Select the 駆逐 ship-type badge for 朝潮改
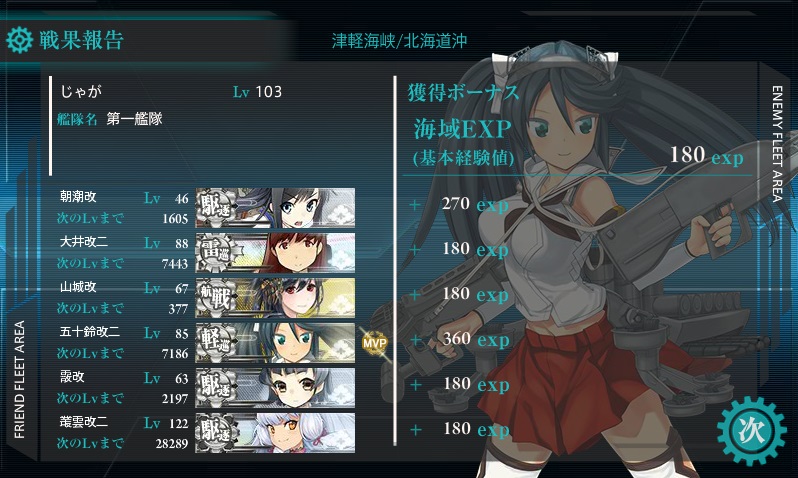The image size is (798, 478). [216, 208]
